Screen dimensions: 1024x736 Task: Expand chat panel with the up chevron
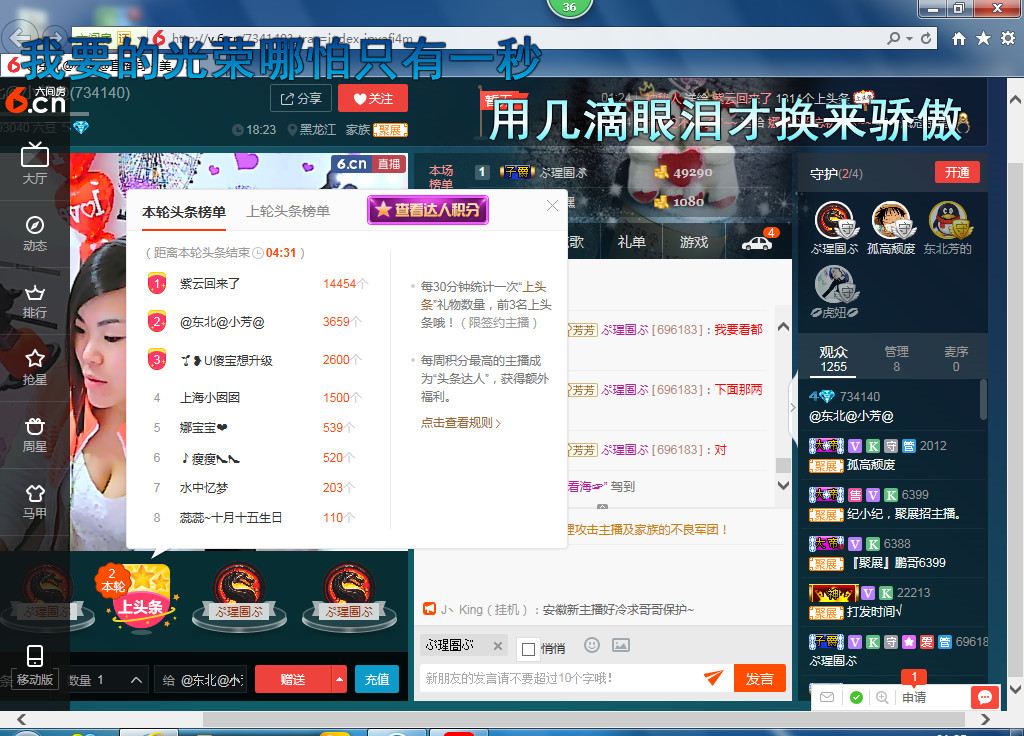(783, 327)
